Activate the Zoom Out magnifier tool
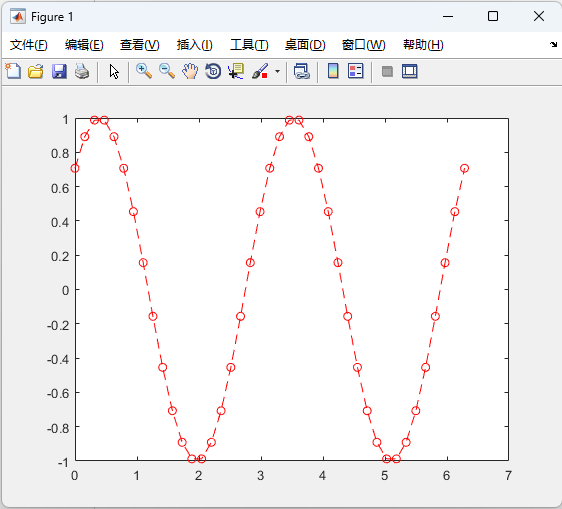This screenshot has height=509, width=562. coord(167,71)
